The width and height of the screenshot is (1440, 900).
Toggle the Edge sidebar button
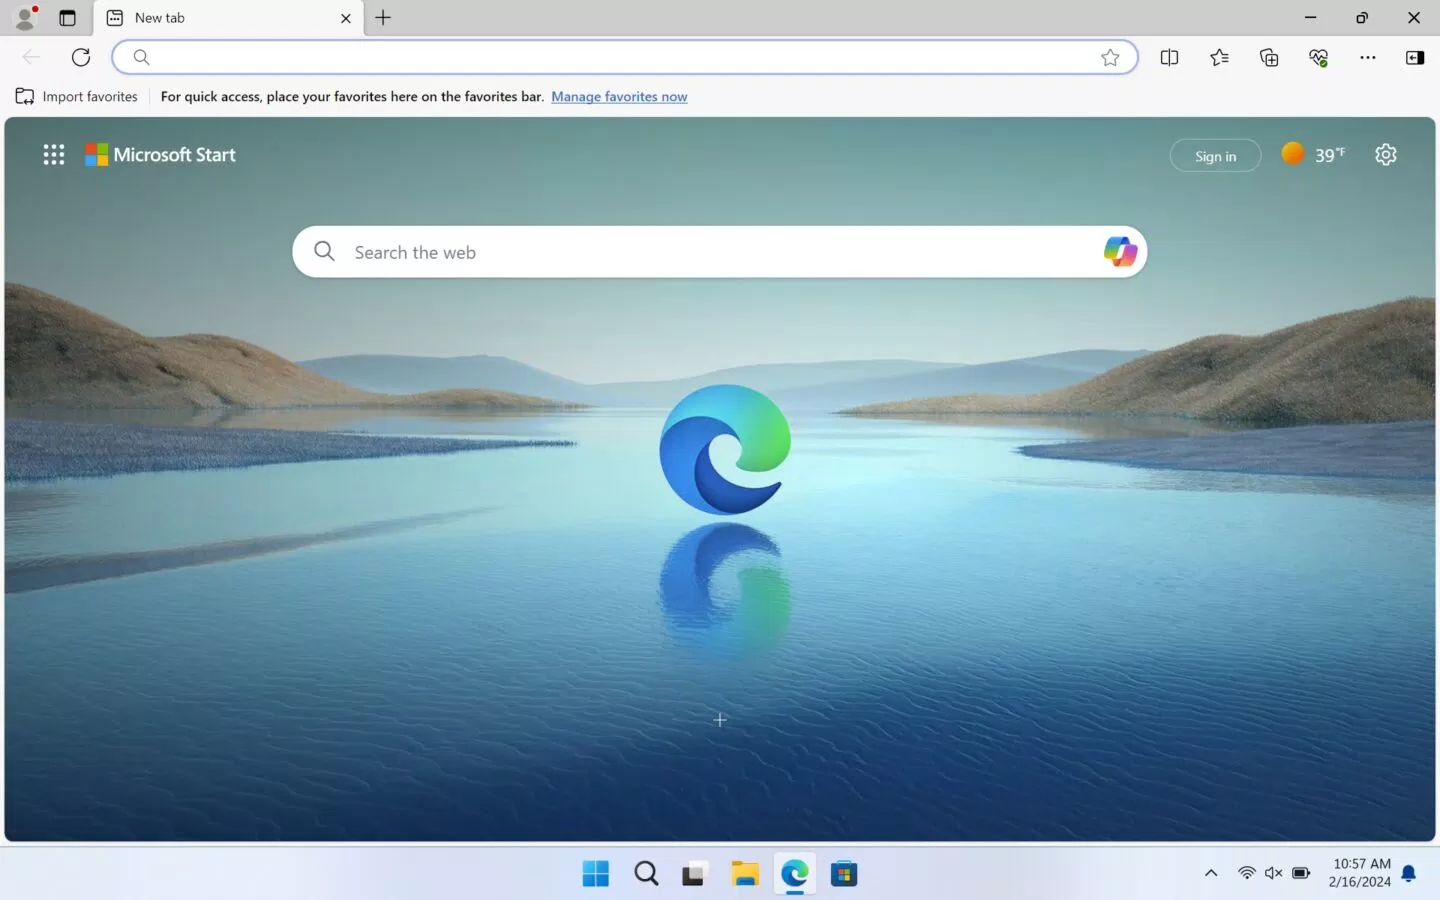[x=1415, y=58]
